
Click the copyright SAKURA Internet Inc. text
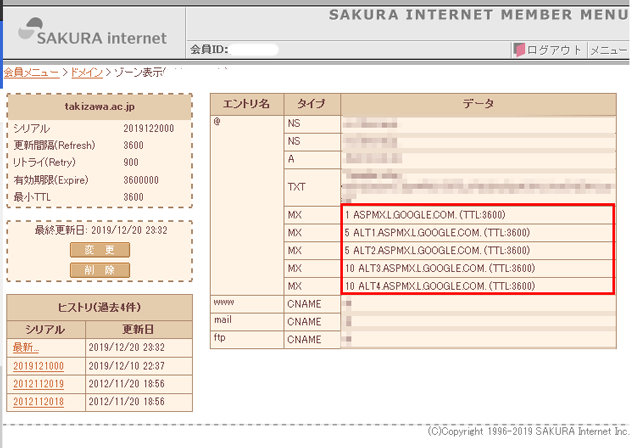click(x=528, y=431)
